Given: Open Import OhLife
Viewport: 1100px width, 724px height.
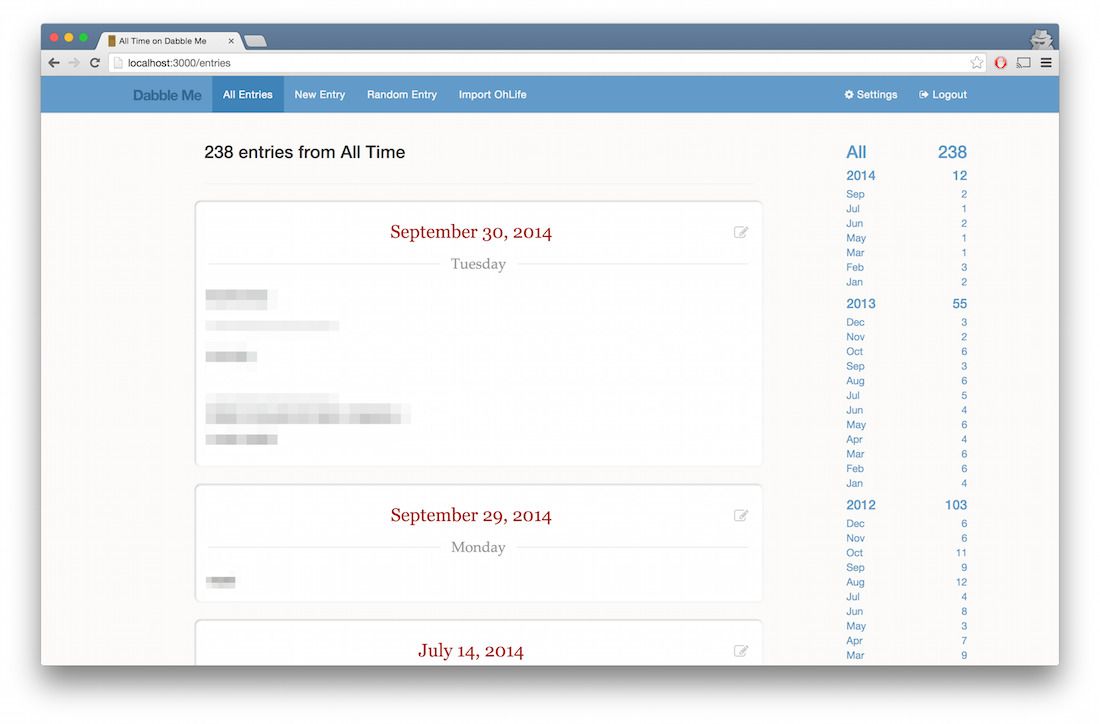Looking at the screenshot, I should (x=492, y=94).
